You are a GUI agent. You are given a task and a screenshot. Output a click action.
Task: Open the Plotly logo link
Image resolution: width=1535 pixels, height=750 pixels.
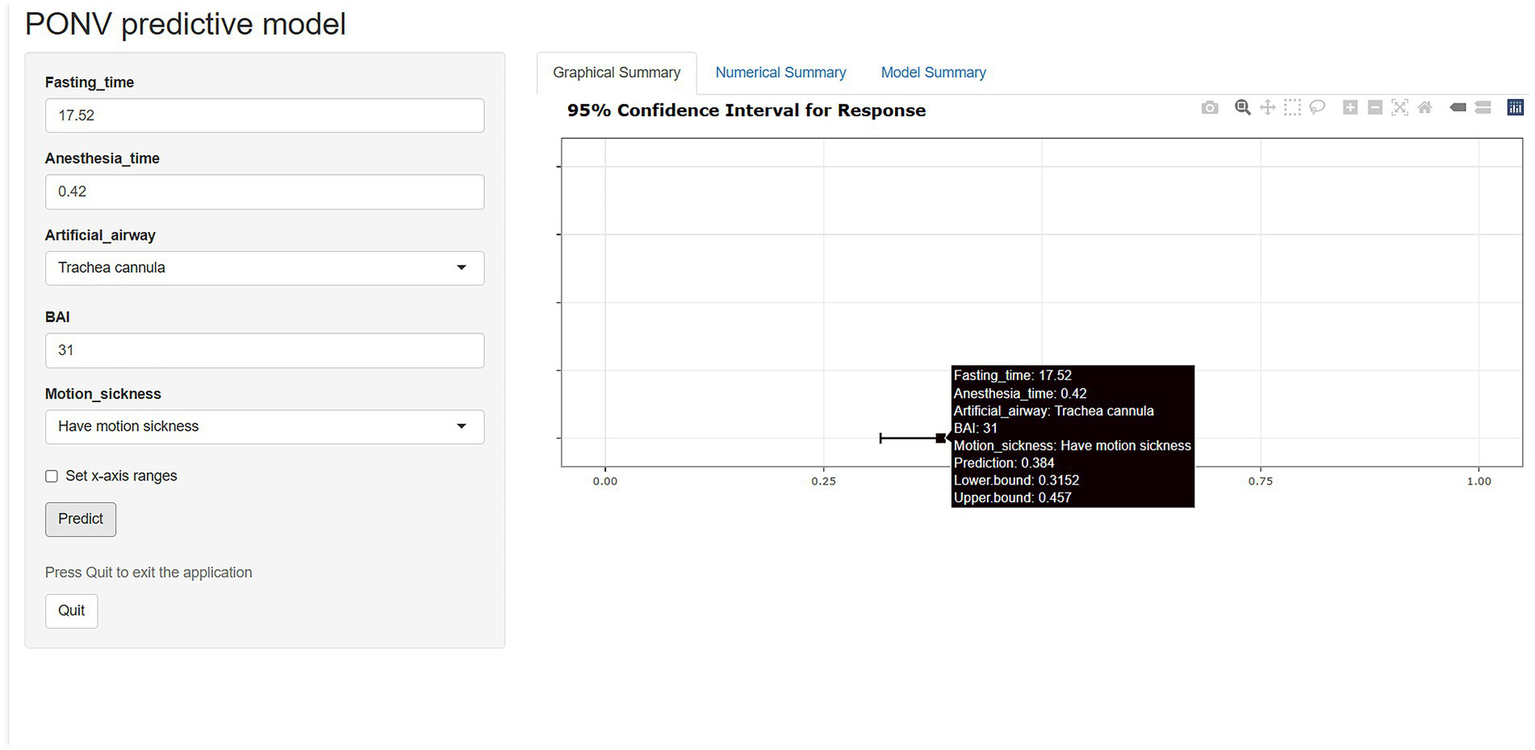click(1515, 108)
